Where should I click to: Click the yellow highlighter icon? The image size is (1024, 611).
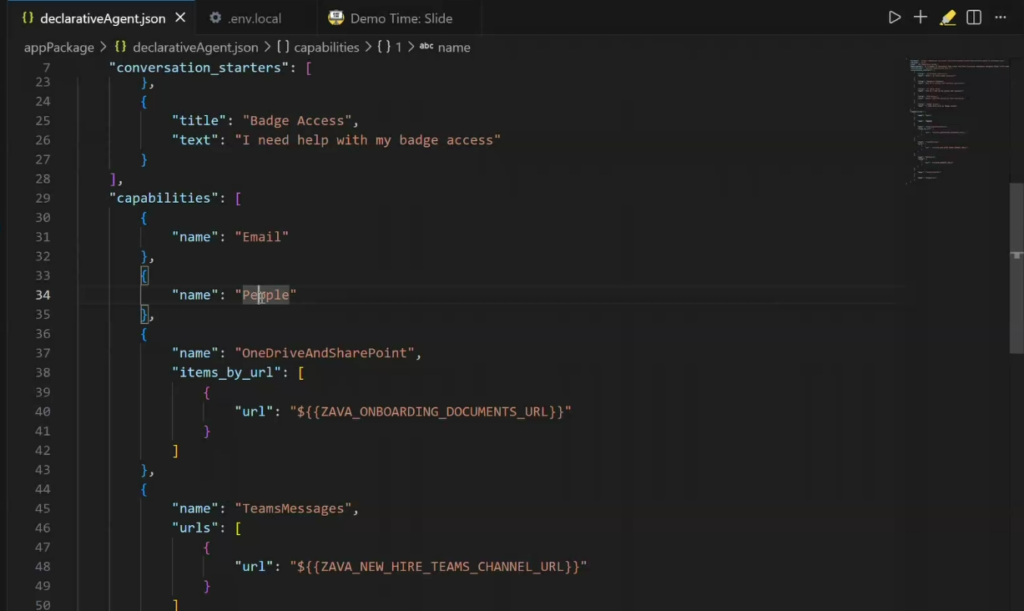pyautogui.click(x=947, y=18)
